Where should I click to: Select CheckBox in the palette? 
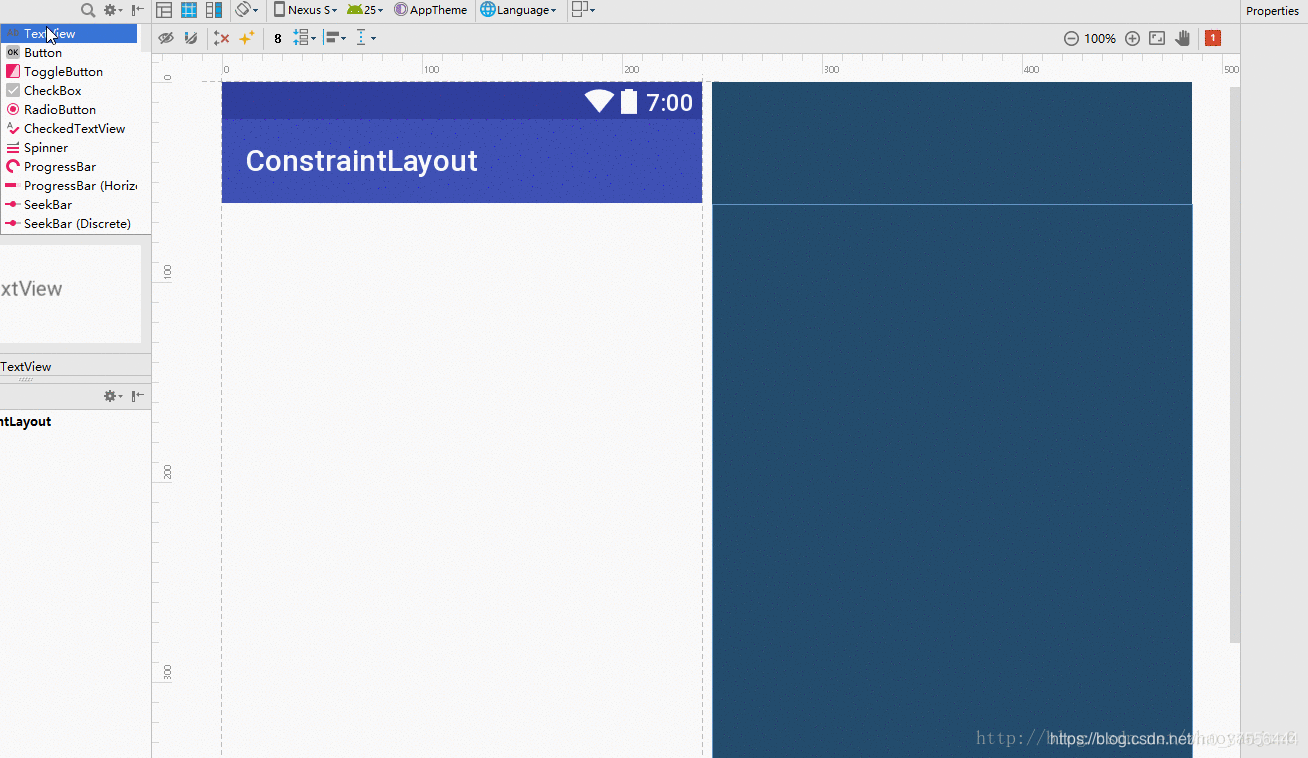pyautogui.click(x=68, y=91)
